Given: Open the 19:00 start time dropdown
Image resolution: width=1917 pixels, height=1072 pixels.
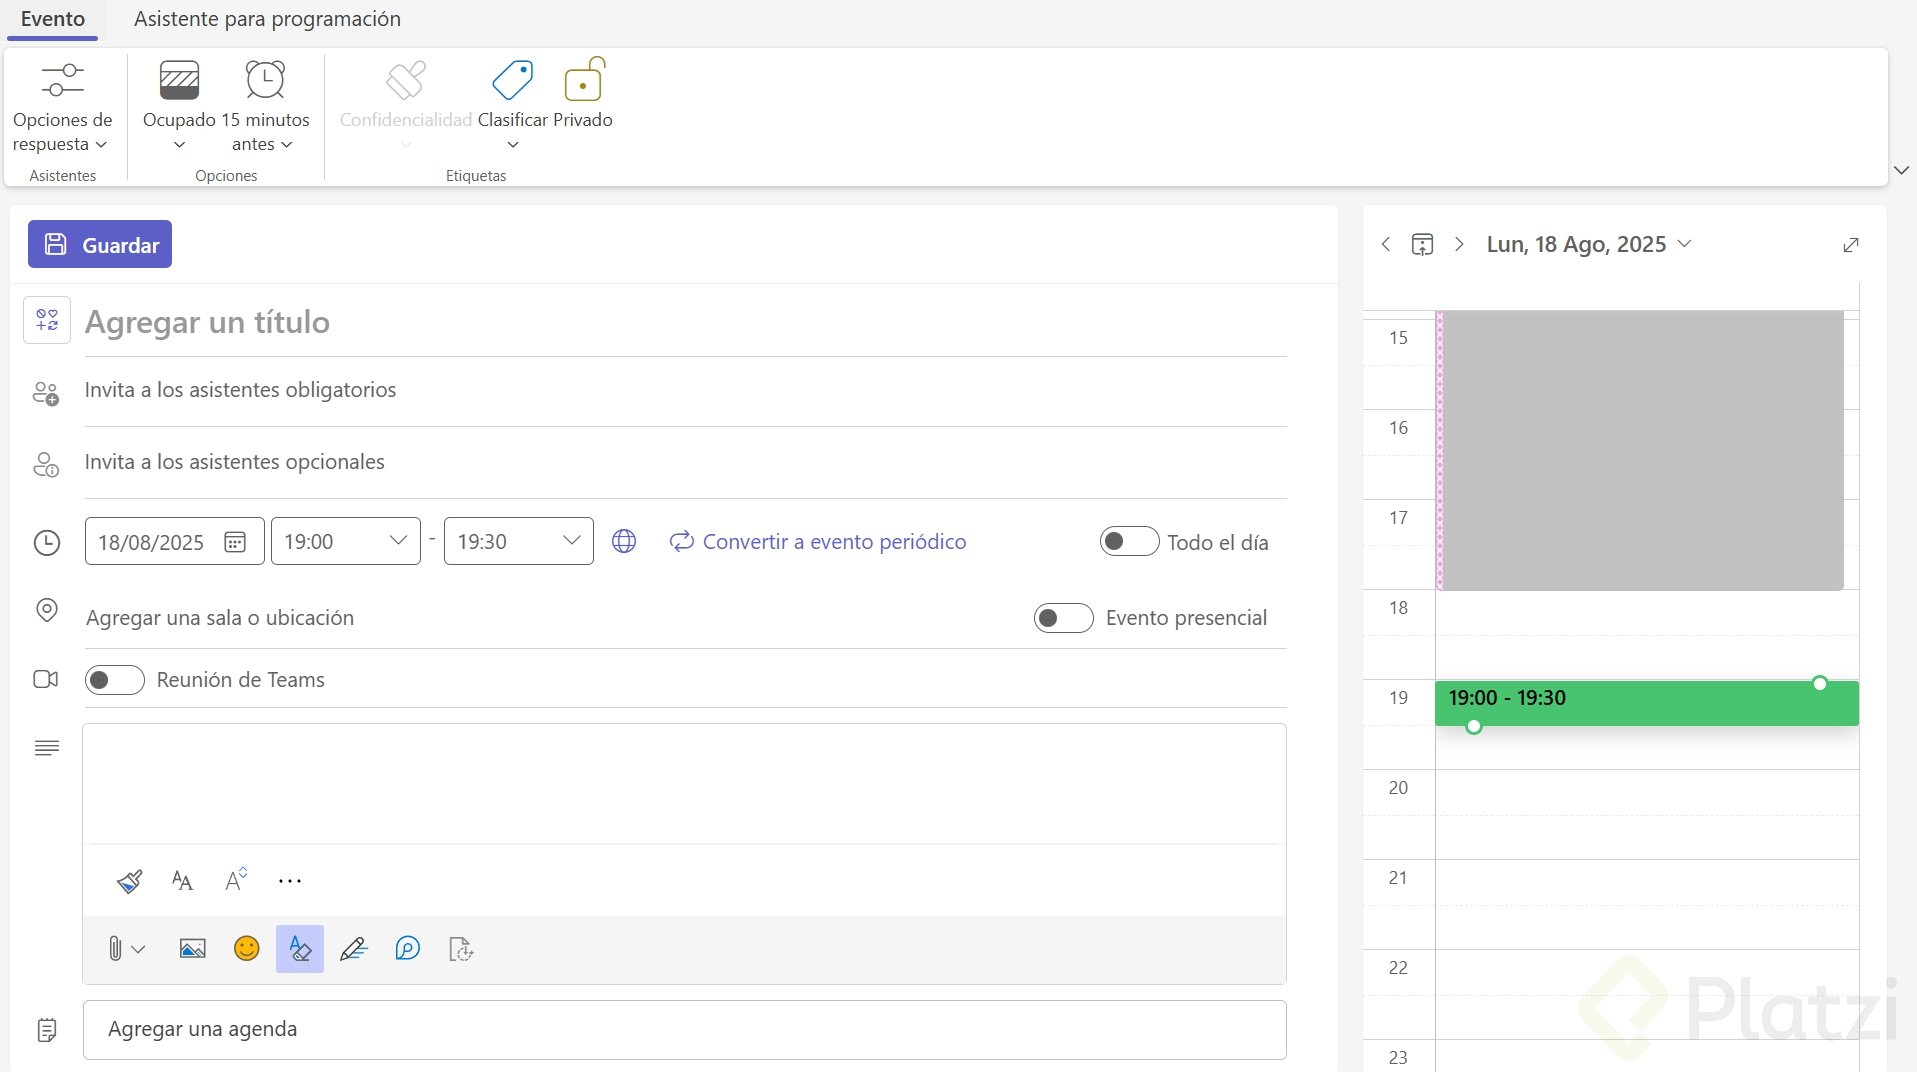Looking at the screenshot, I should click(346, 541).
